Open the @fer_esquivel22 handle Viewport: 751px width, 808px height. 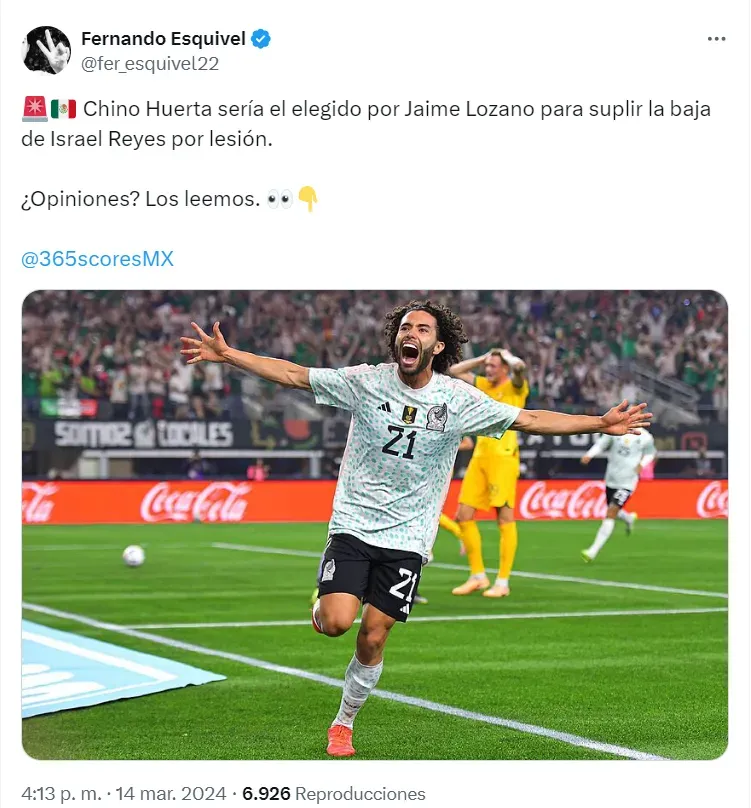pos(150,63)
